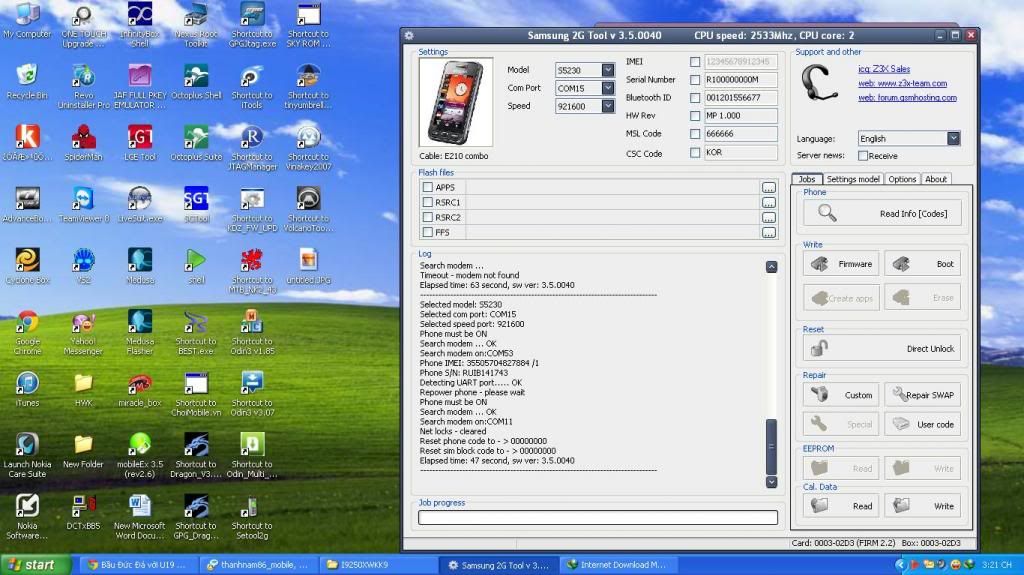Browse for the RSRC1 flash file
1024x575 pixels.
(x=769, y=203)
